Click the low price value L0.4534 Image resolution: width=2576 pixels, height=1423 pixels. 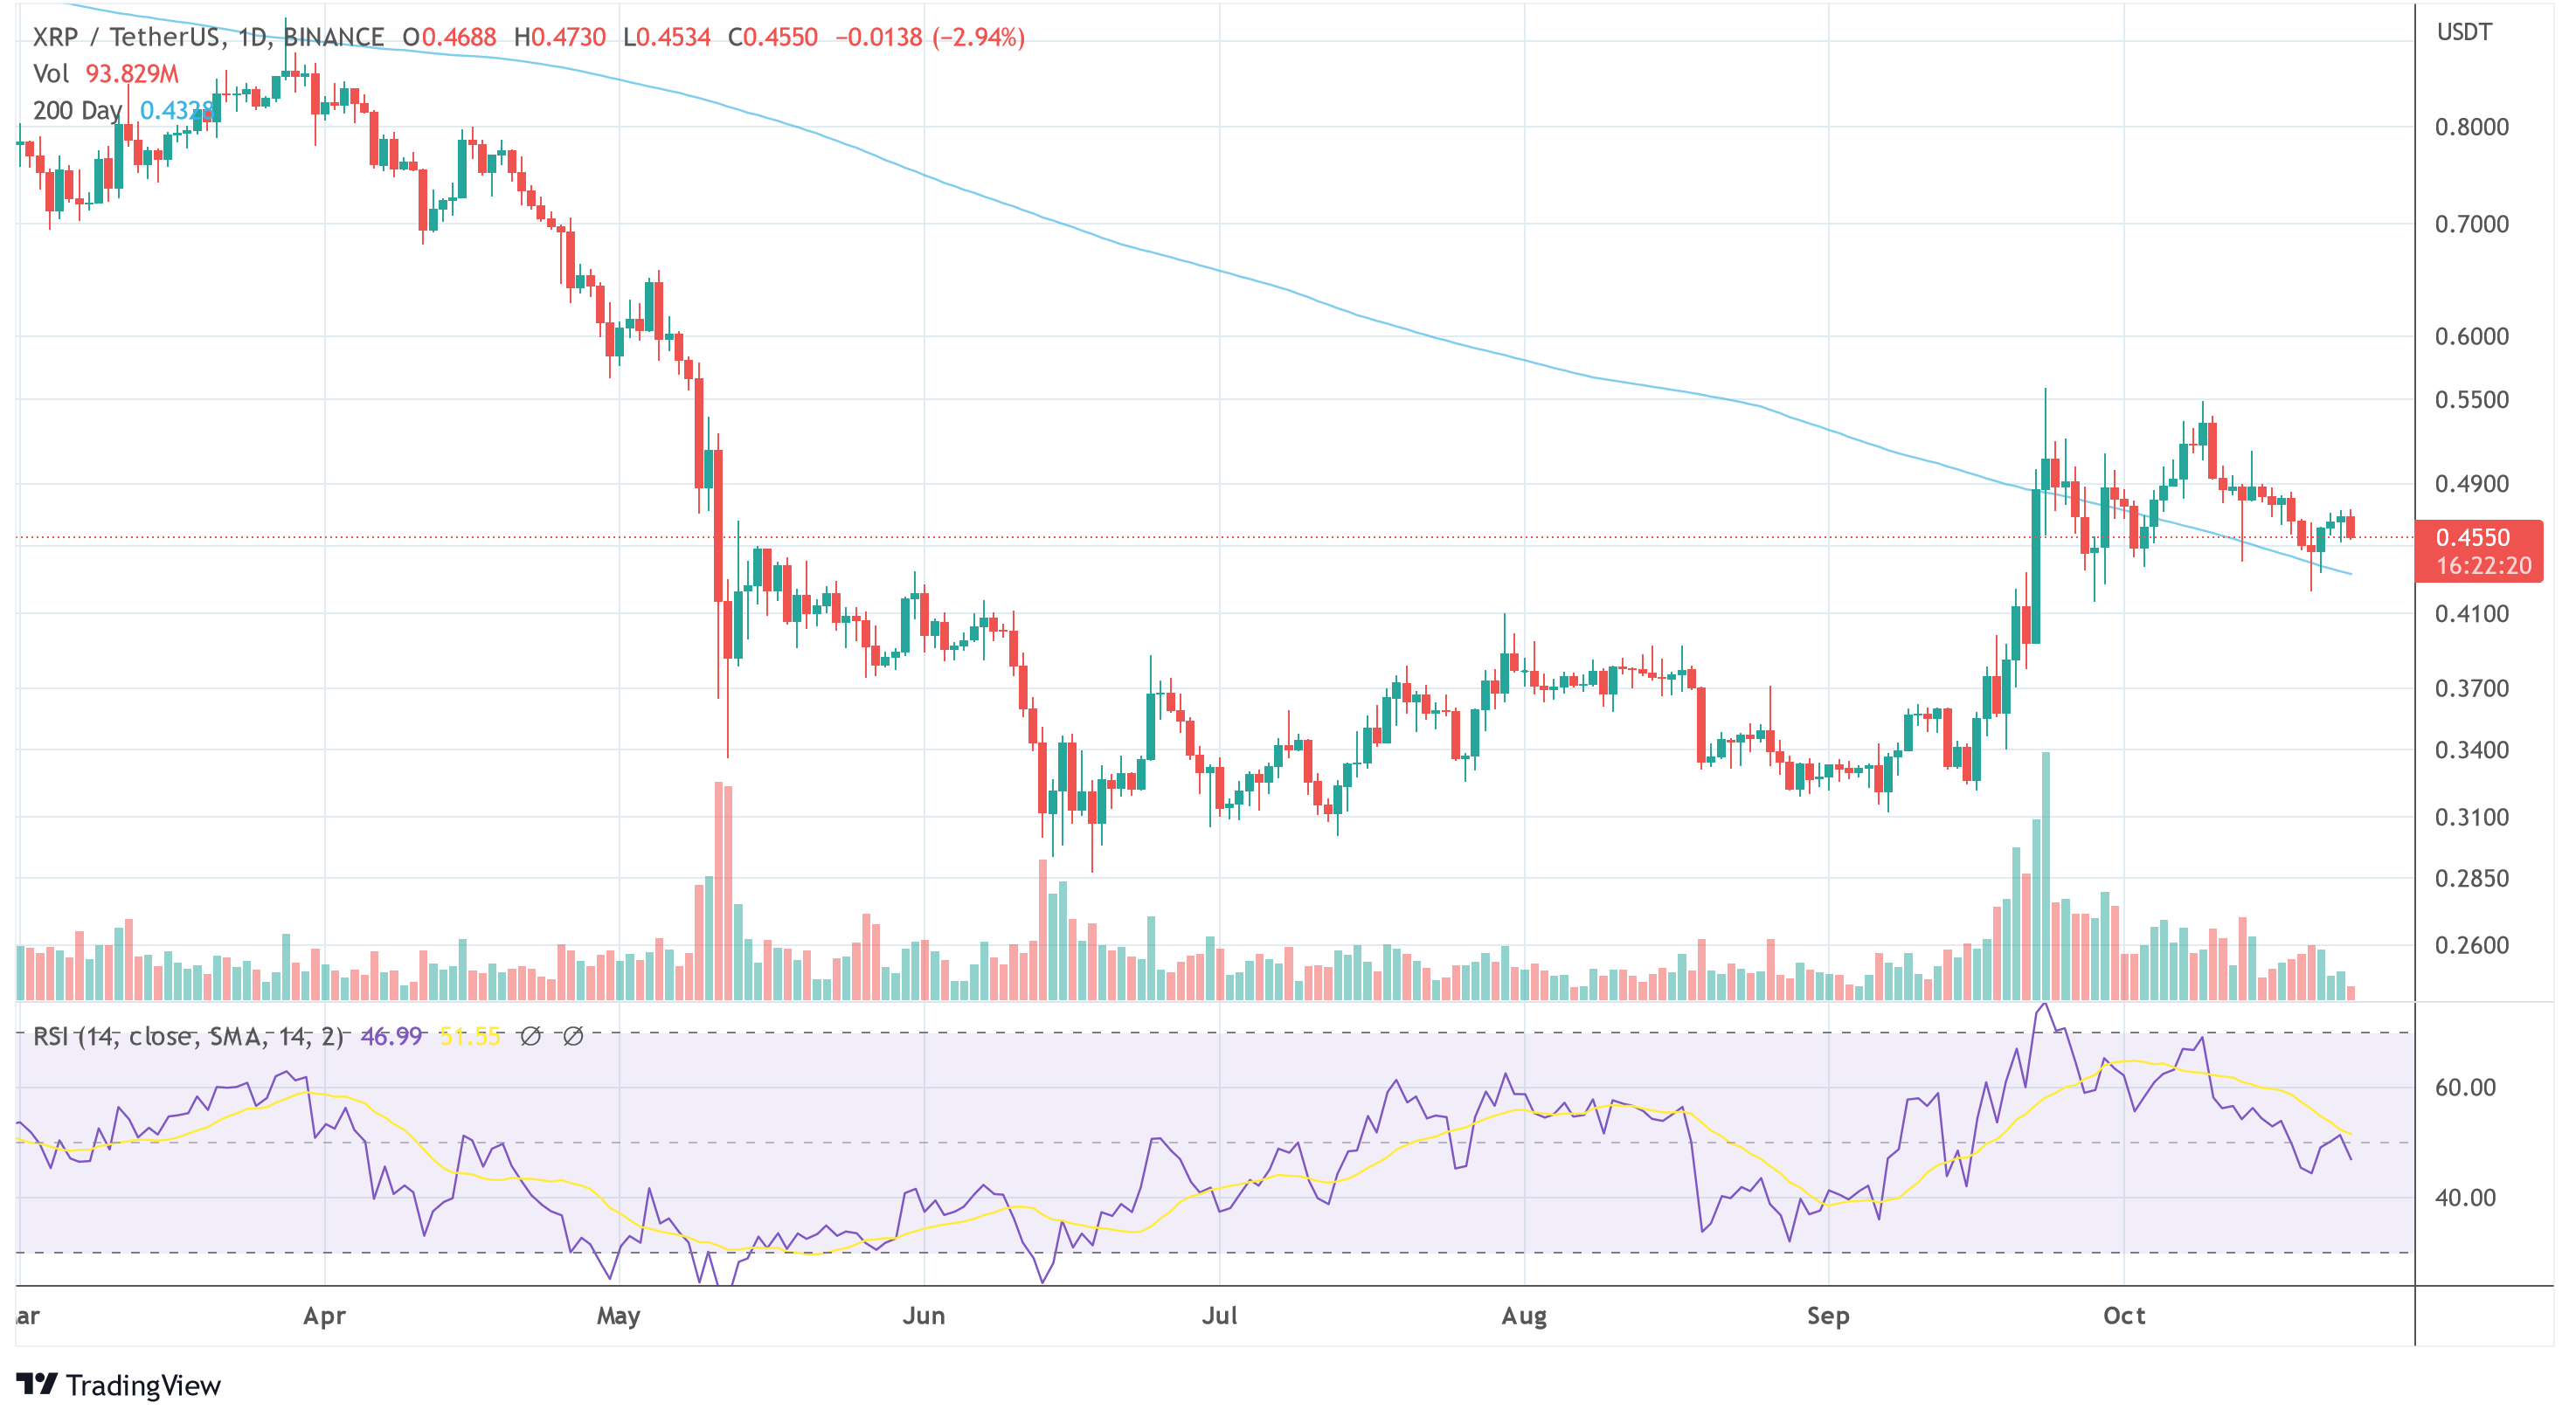point(667,37)
